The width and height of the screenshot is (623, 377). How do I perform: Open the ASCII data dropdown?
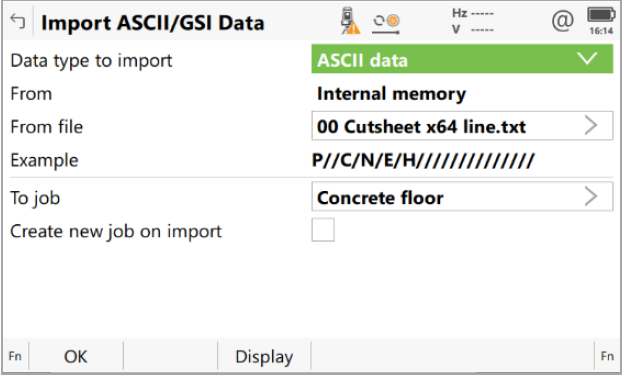point(462,59)
